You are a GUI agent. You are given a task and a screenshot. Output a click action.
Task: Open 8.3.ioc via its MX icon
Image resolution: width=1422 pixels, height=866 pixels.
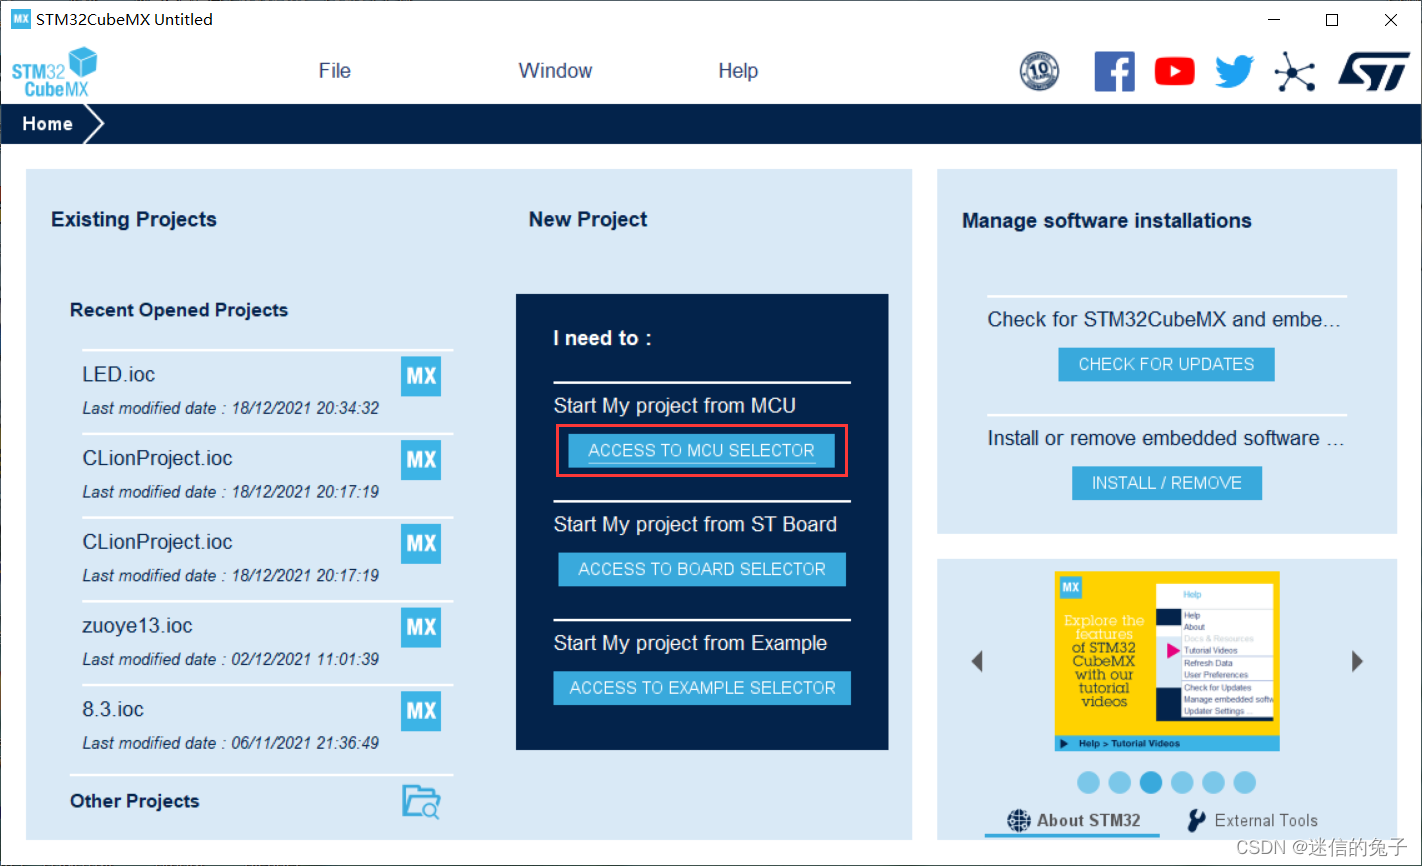tap(421, 711)
